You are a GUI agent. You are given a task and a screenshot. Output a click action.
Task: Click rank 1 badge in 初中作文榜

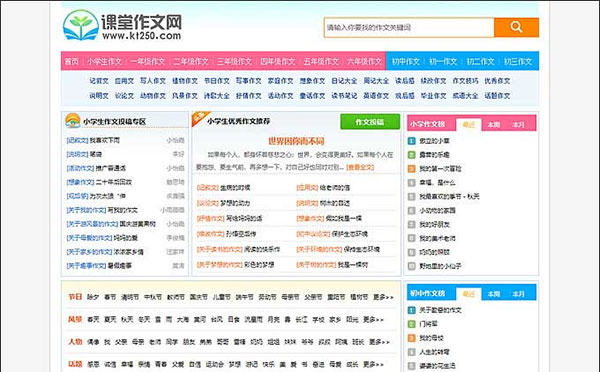(411, 310)
